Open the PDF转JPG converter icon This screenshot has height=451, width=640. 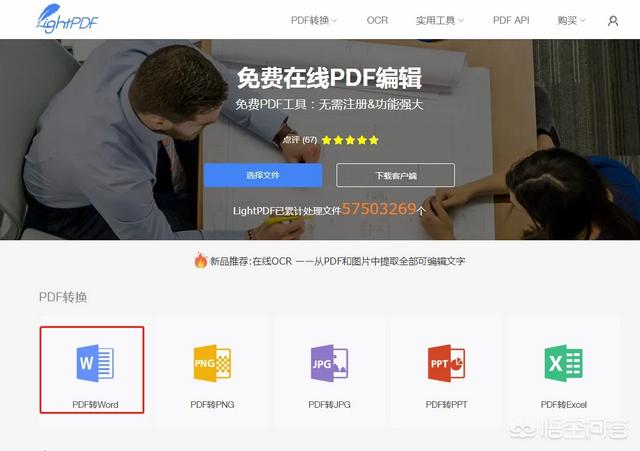[x=329, y=363]
